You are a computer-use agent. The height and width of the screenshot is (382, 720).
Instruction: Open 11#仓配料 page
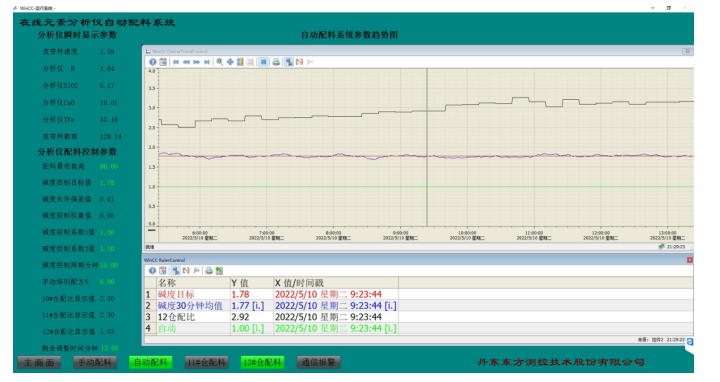click(x=207, y=363)
